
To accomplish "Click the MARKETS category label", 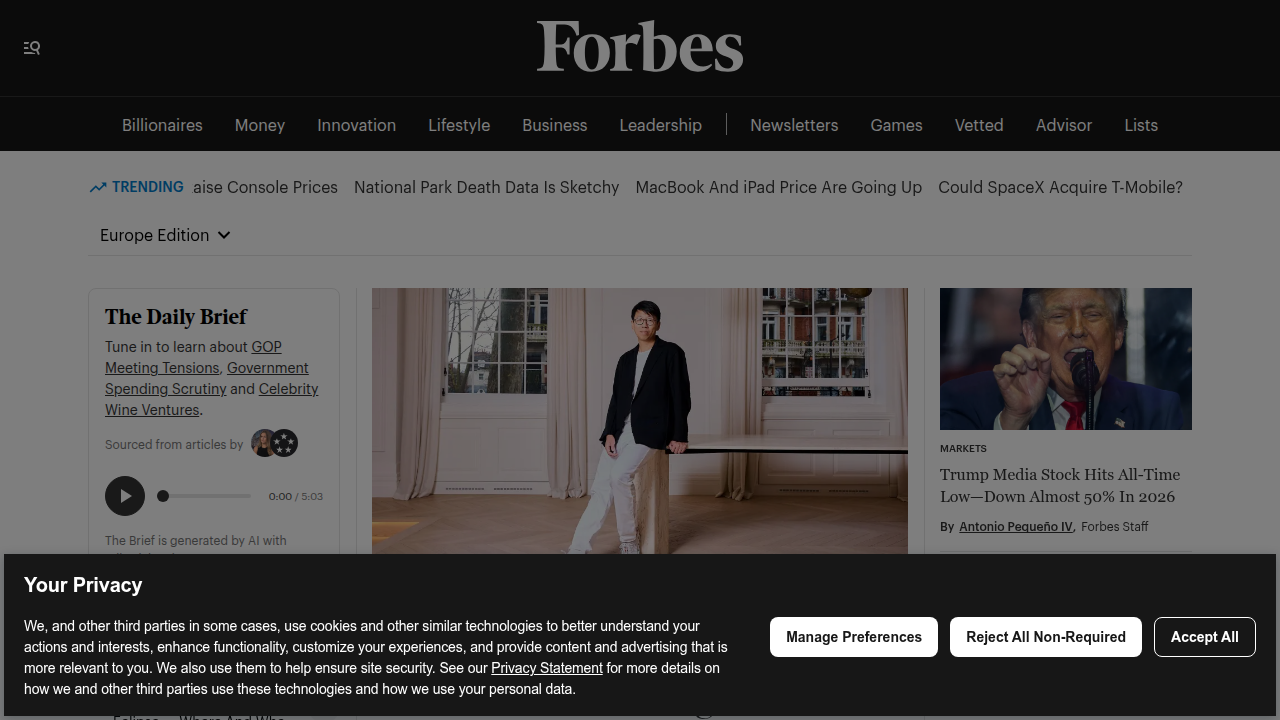I will coord(963,449).
